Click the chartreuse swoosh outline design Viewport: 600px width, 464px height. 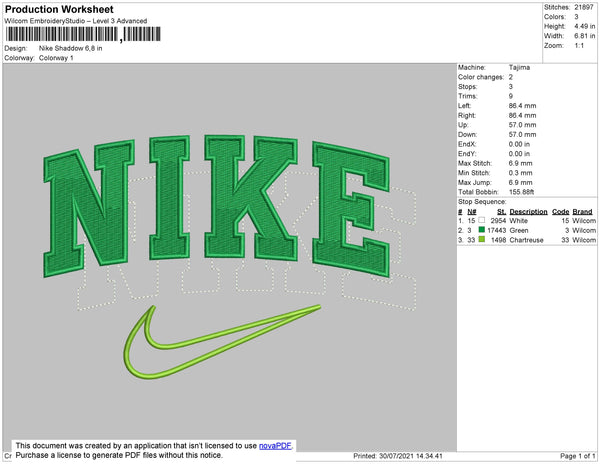pos(222,342)
